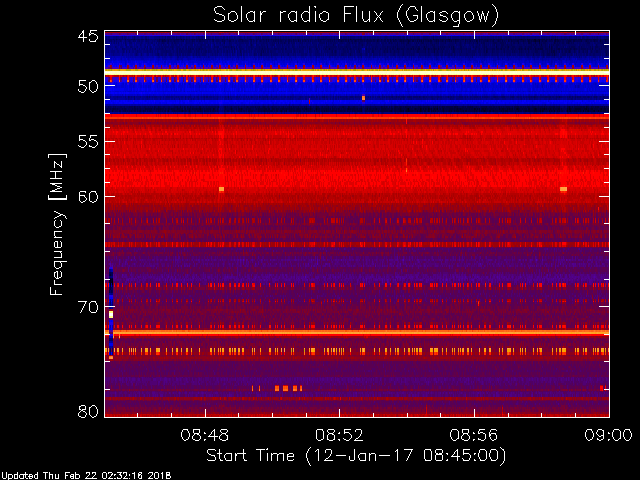Click the 'Solar radio Flux (Glasgow)' title
The height and width of the screenshot is (480, 640).
pos(356,16)
